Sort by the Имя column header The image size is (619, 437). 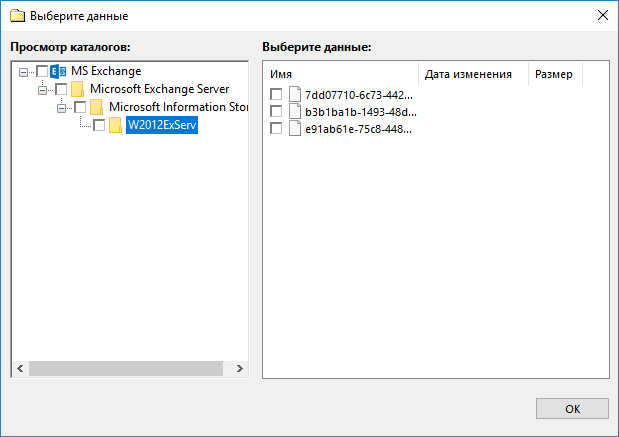coord(340,74)
